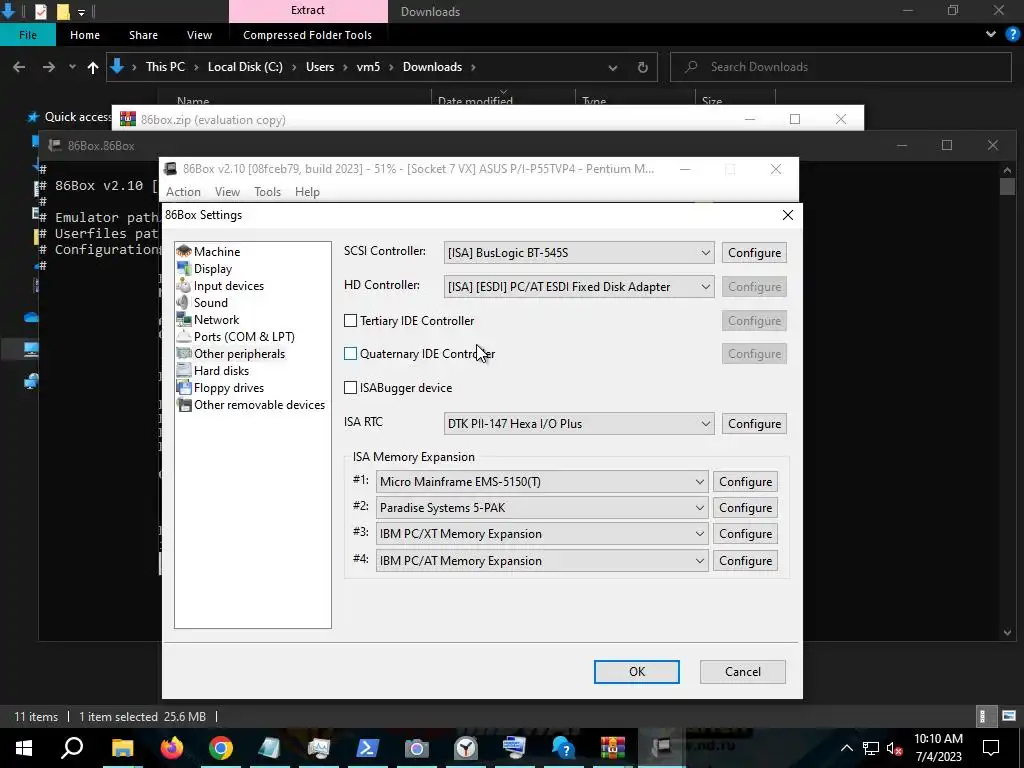Configure the ISA RTC device
Image resolution: width=1024 pixels, height=768 pixels.
(754, 424)
